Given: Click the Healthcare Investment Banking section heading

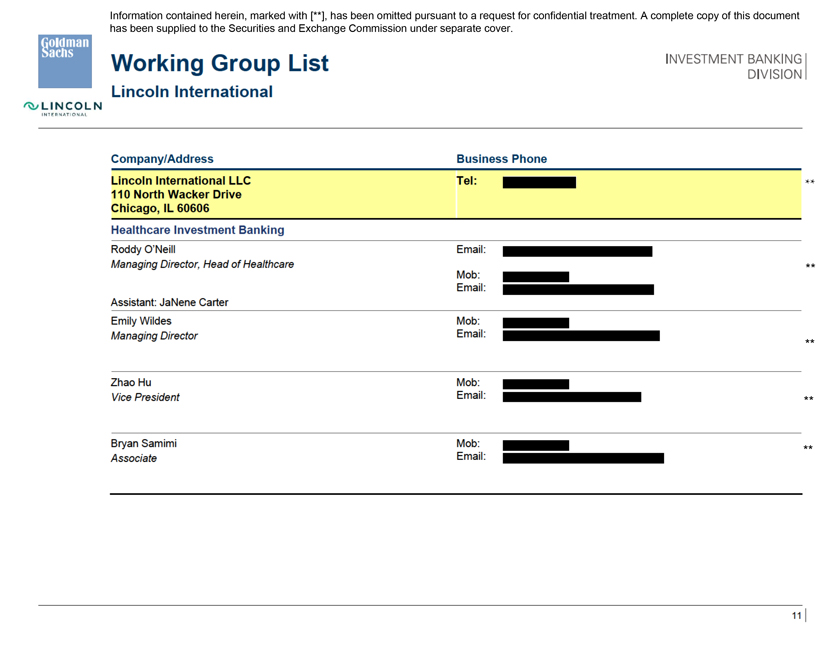Looking at the screenshot, I should pos(197,230).
